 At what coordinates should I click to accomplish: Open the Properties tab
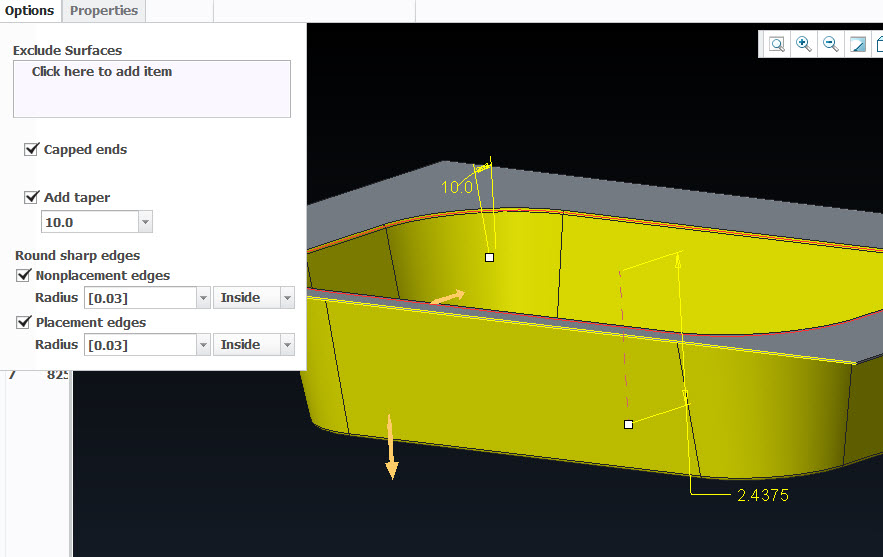coord(104,11)
